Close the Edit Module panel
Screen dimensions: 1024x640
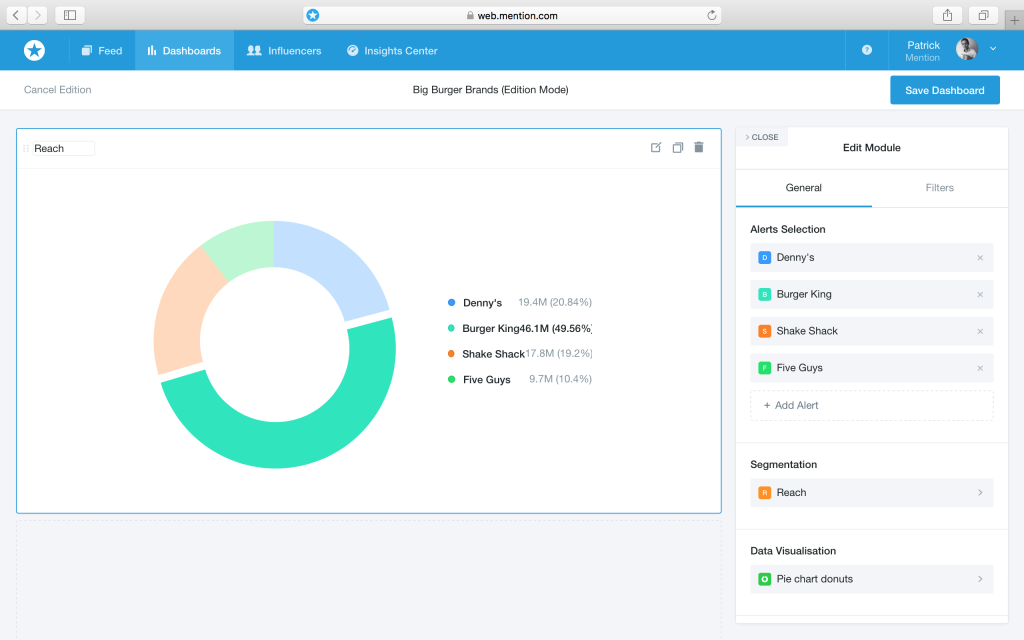pyautogui.click(x=762, y=137)
